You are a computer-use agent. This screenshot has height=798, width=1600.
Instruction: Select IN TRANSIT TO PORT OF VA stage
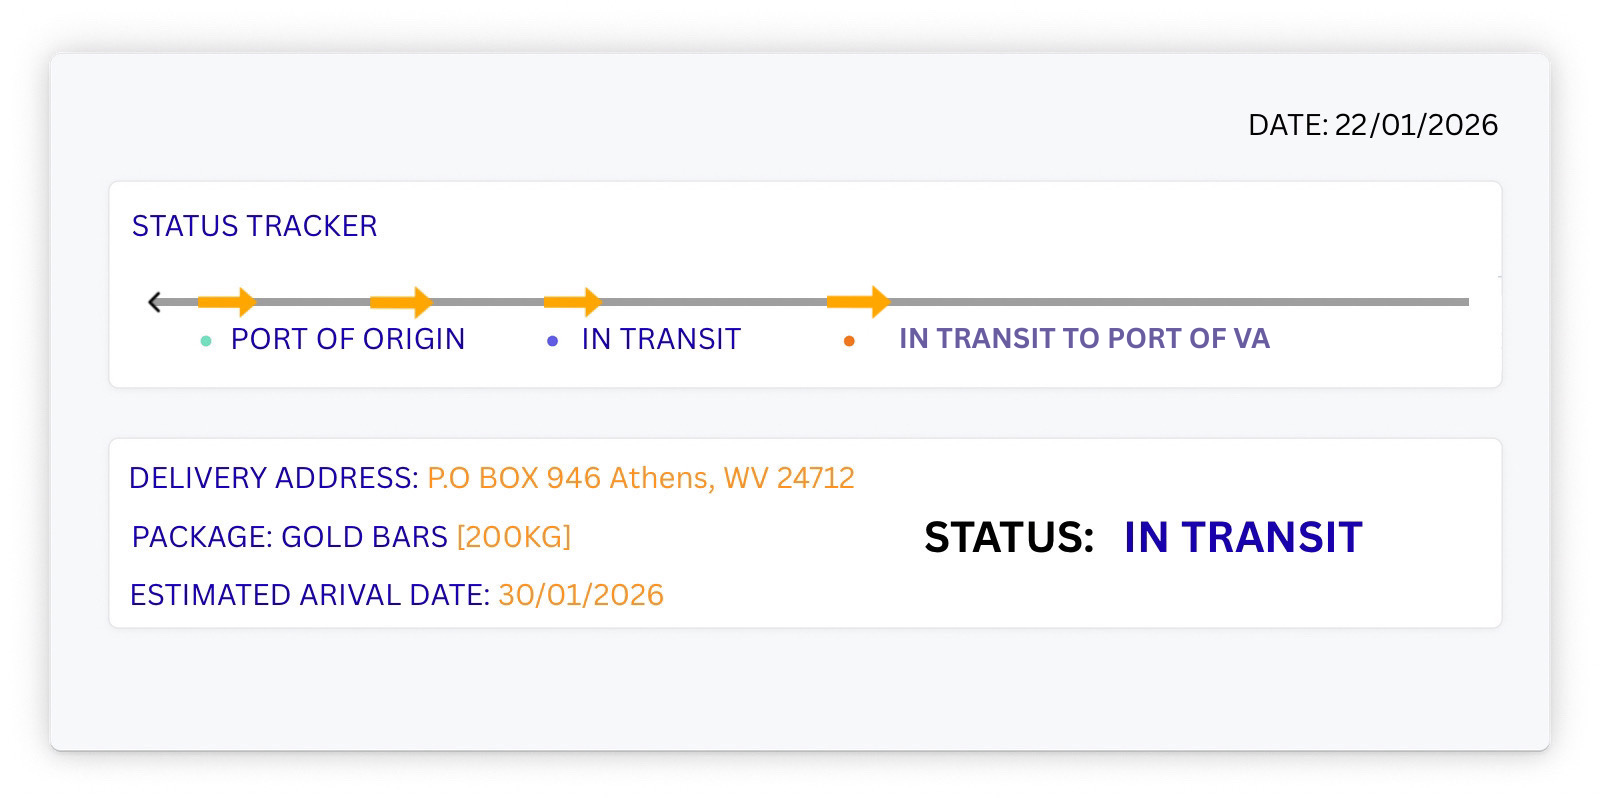pyautogui.click(x=1084, y=338)
